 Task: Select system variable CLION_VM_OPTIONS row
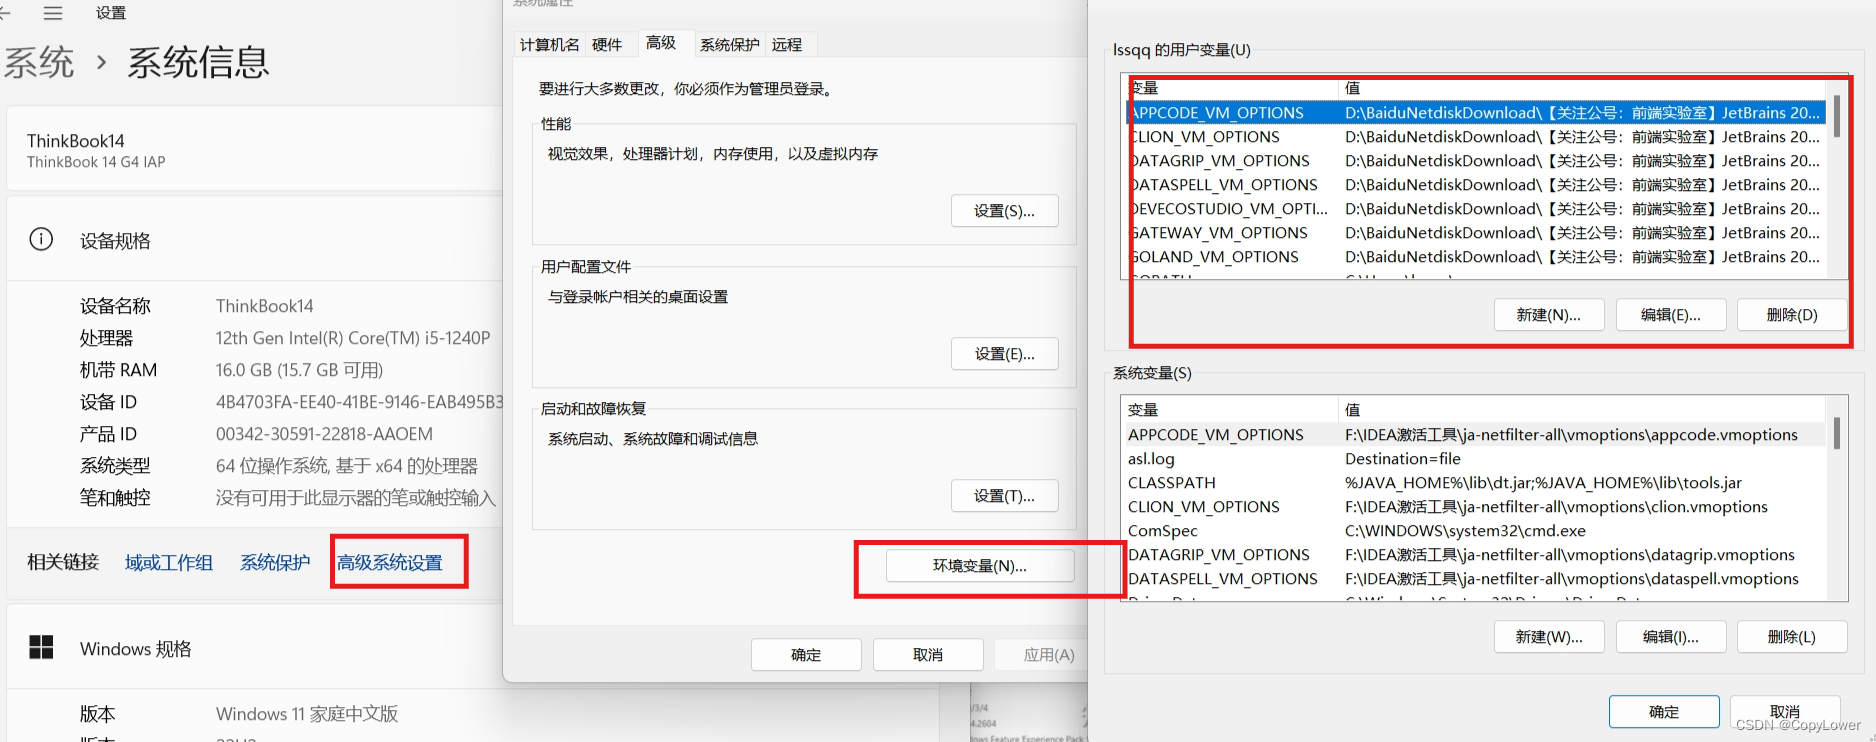point(1477,507)
